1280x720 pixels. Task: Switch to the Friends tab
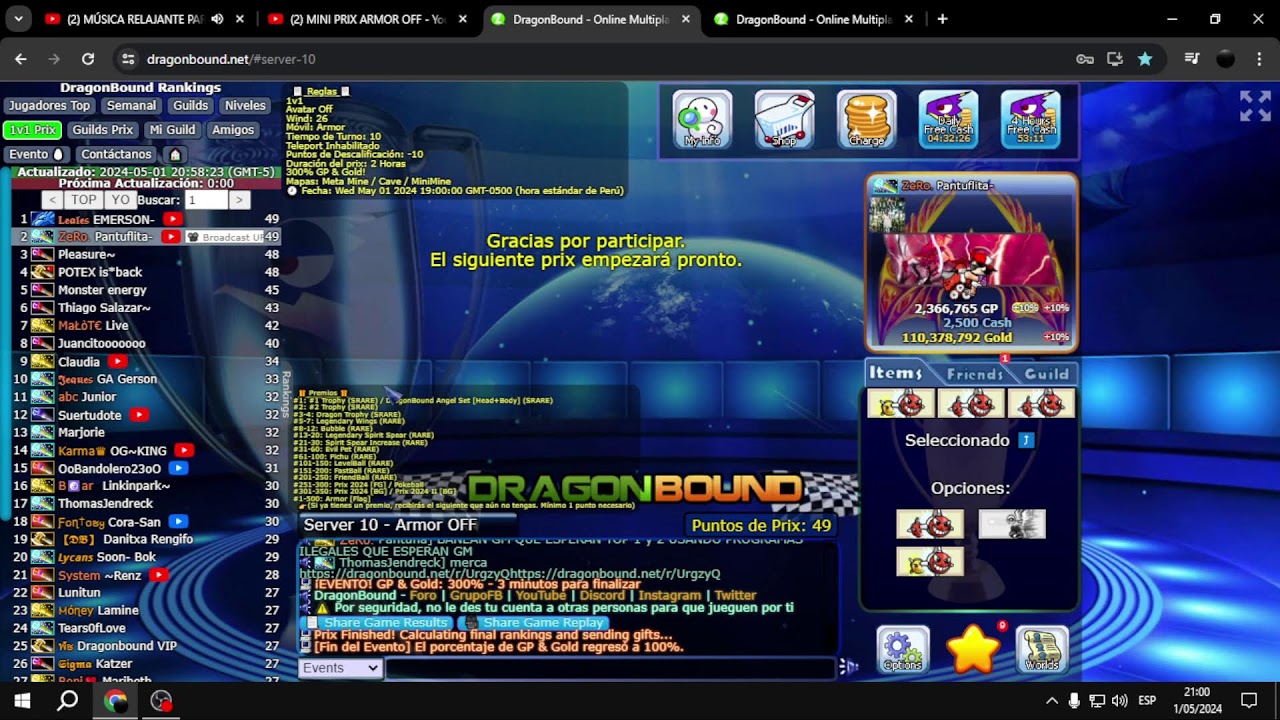[975, 374]
